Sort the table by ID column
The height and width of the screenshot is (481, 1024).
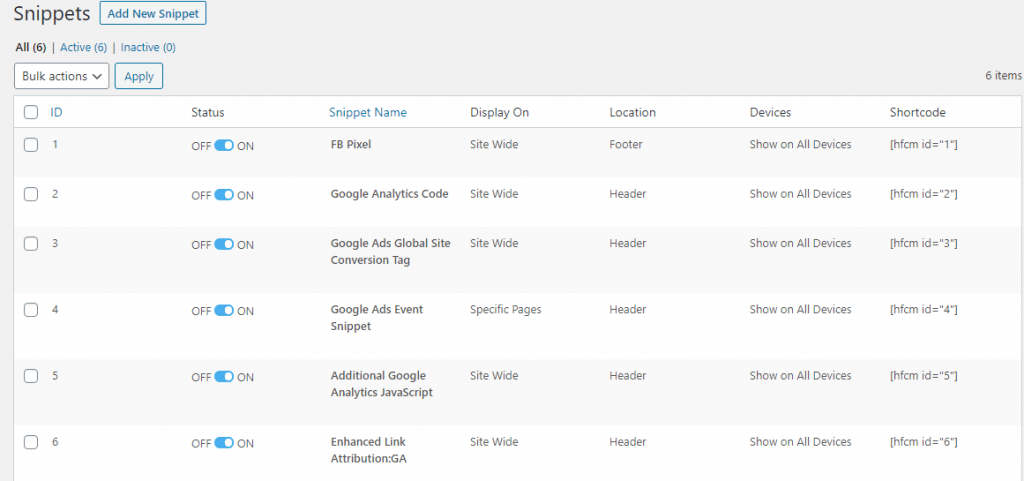click(x=57, y=113)
